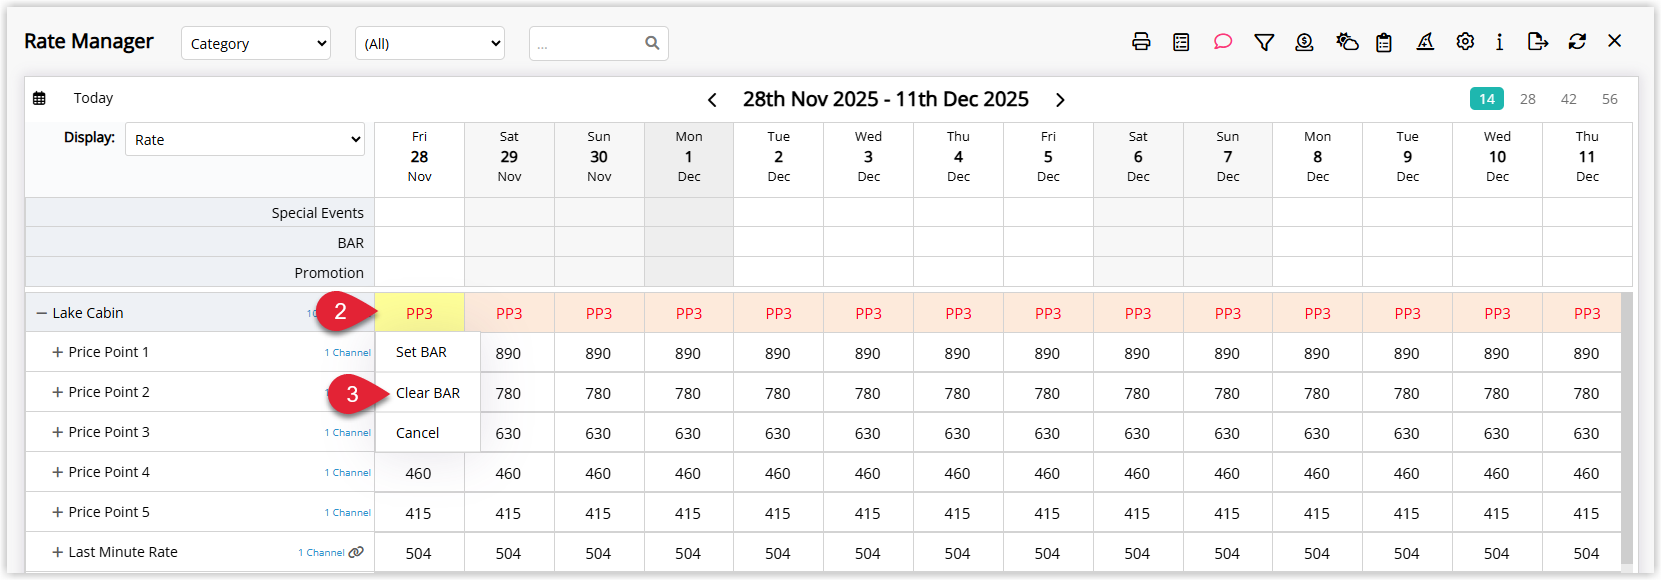The height and width of the screenshot is (581, 1662).
Task: Click the Mon 1 Dec column header
Action: 689,157
